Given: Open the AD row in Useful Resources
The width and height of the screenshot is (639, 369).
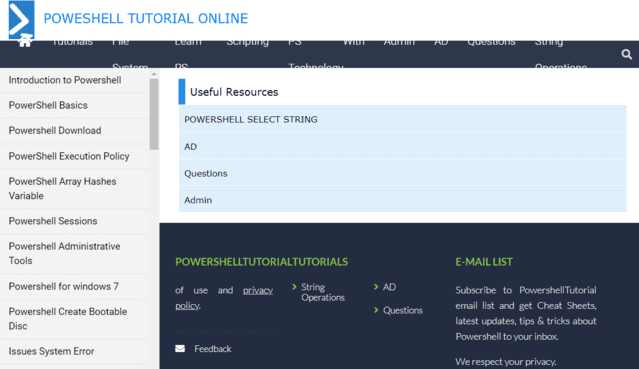Looking at the screenshot, I should click(x=403, y=146).
